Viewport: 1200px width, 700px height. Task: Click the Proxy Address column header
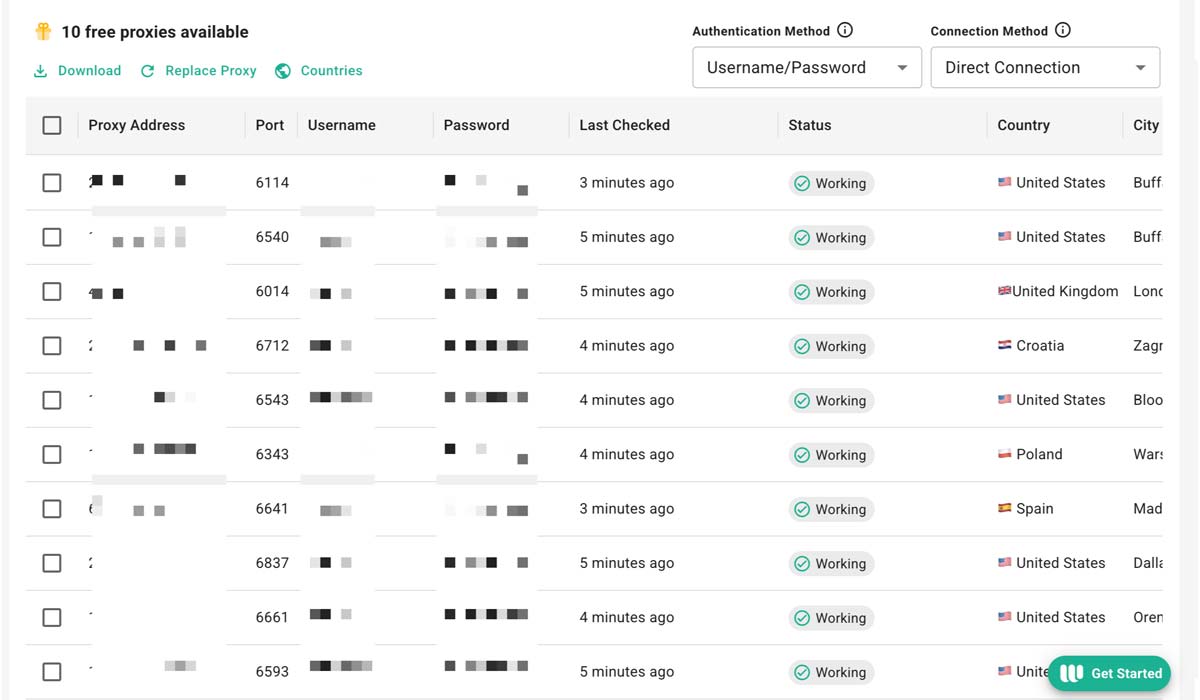click(136, 125)
